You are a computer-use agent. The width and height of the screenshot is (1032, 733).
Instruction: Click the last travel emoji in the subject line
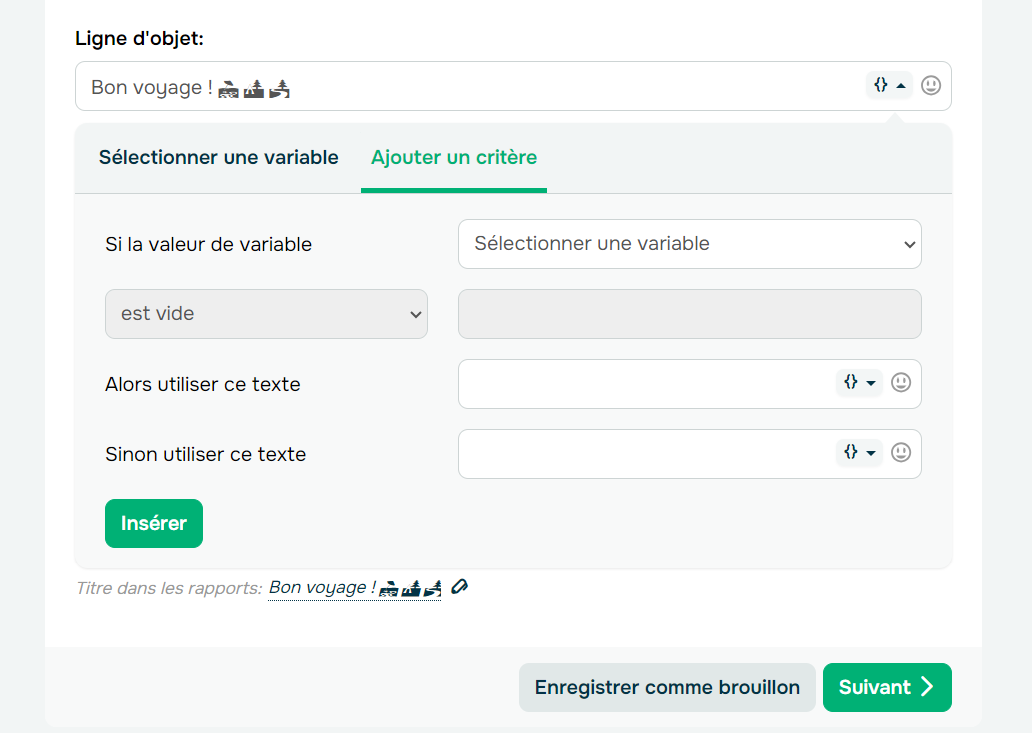279,88
